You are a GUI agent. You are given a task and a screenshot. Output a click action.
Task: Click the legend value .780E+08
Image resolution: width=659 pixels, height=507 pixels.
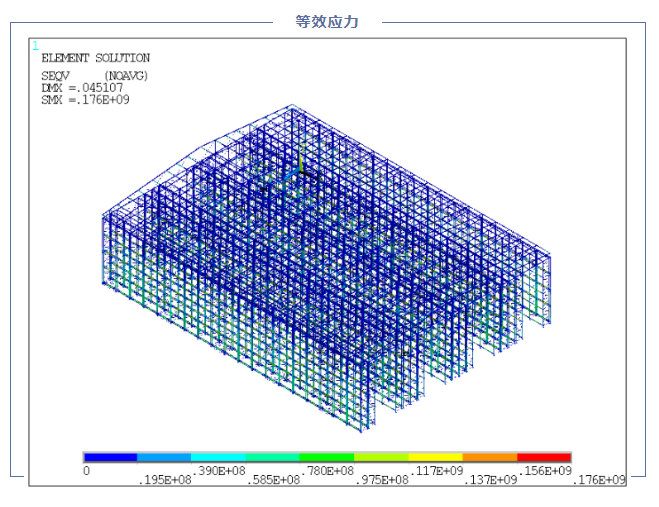(327, 471)
